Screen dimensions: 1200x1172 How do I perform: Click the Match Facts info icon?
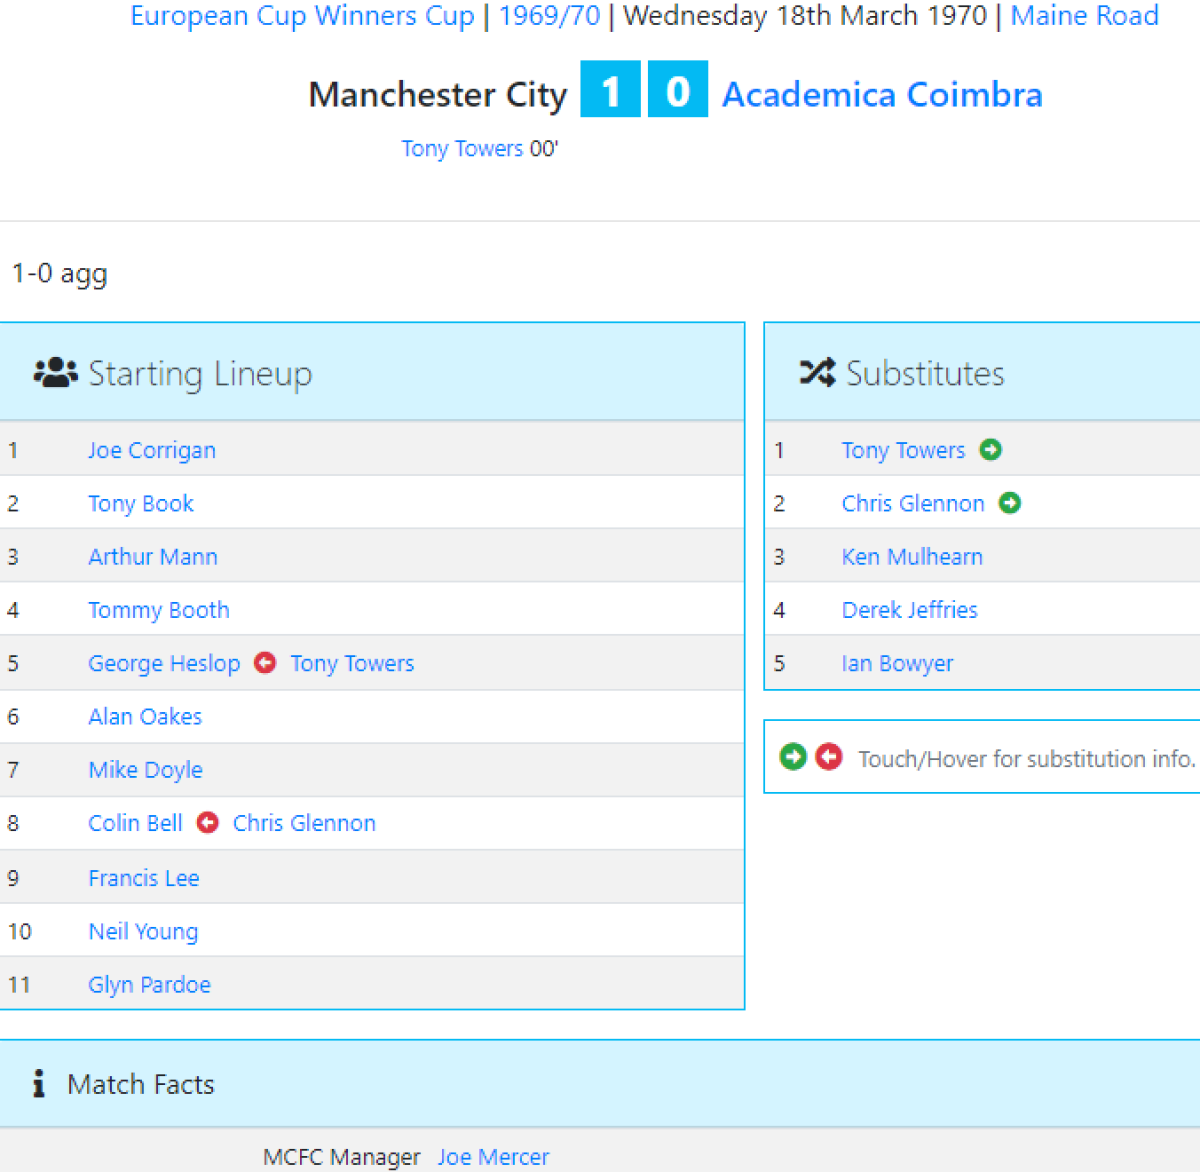pos(39,1084)
